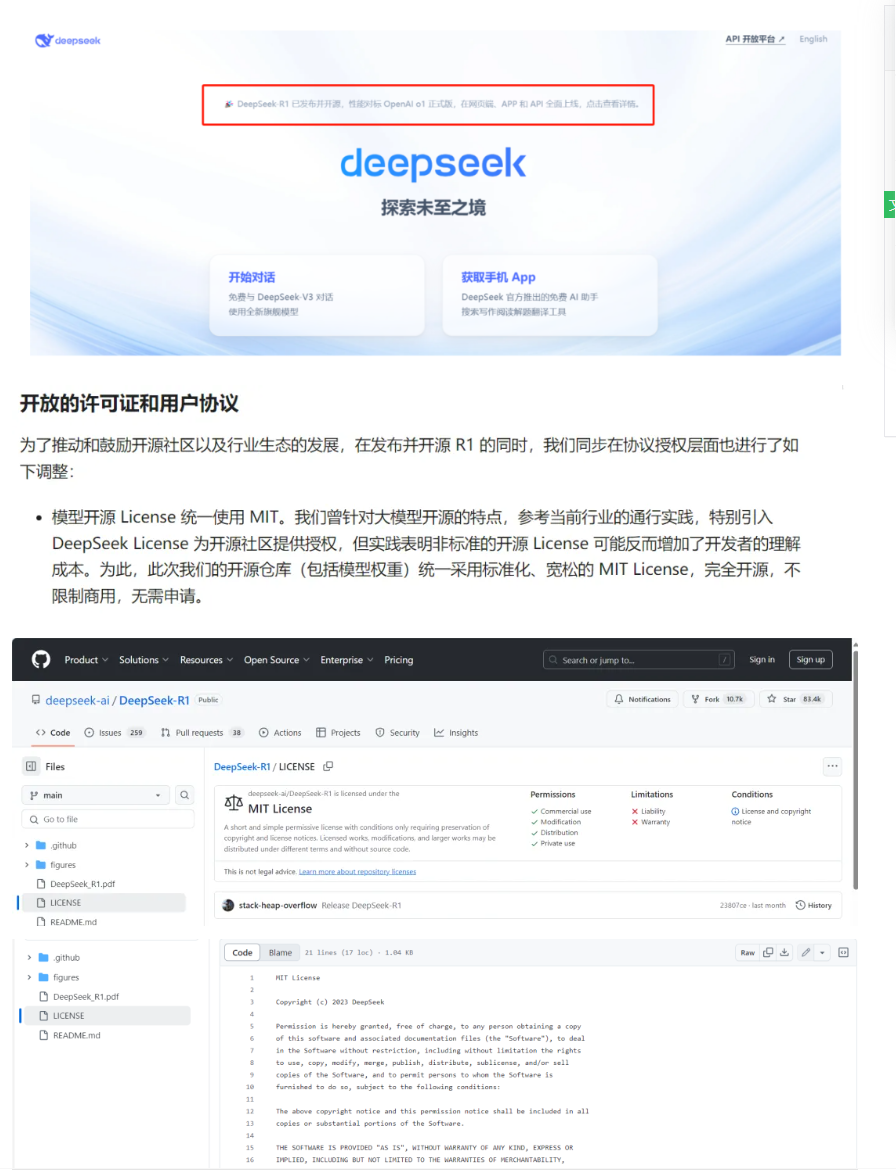Click the GitHub page vertical scrollbar thumb
Viewport: 896px width, 1175px height.
856,768
